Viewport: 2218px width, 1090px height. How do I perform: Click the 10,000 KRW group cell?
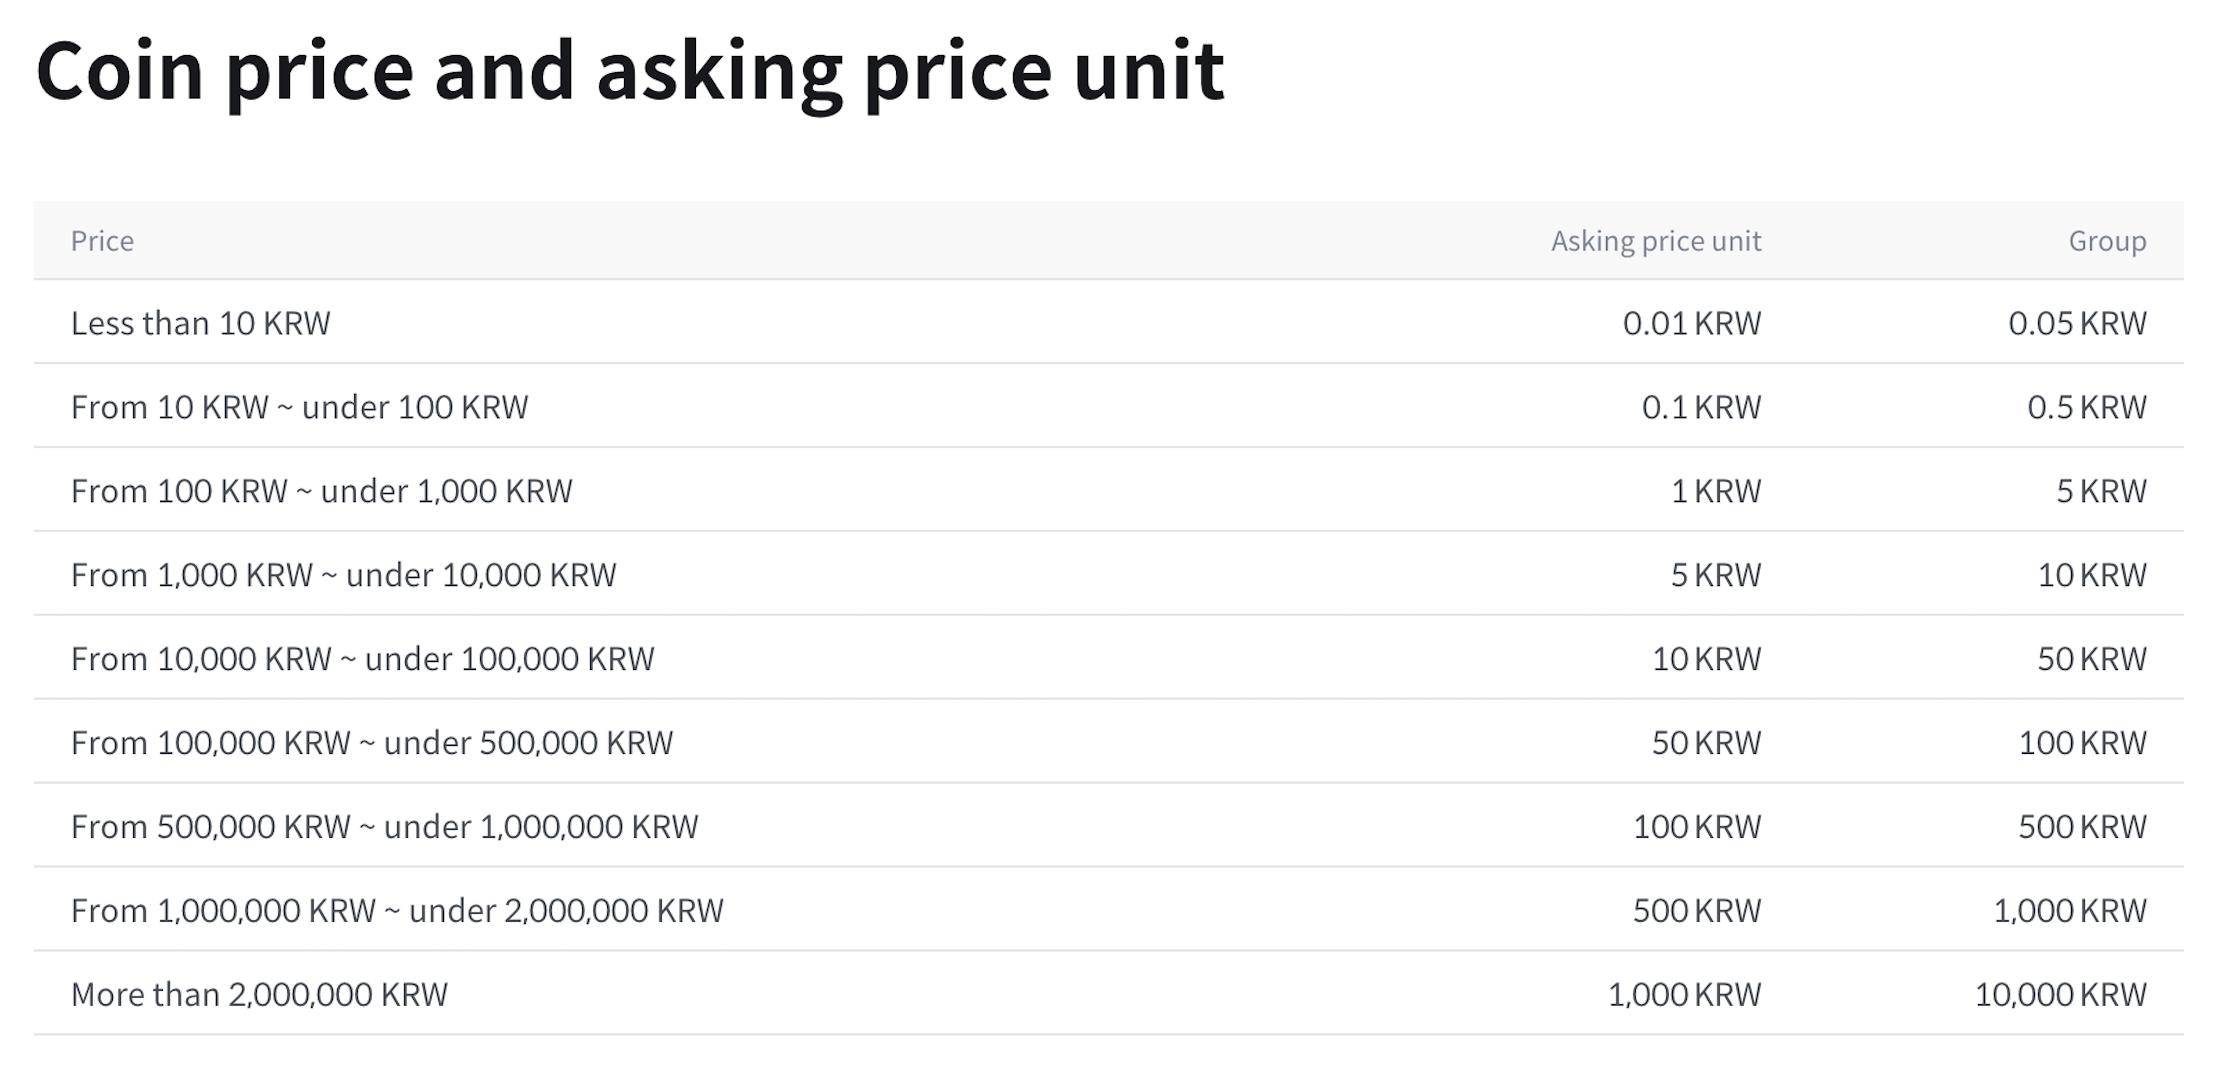2060,995
